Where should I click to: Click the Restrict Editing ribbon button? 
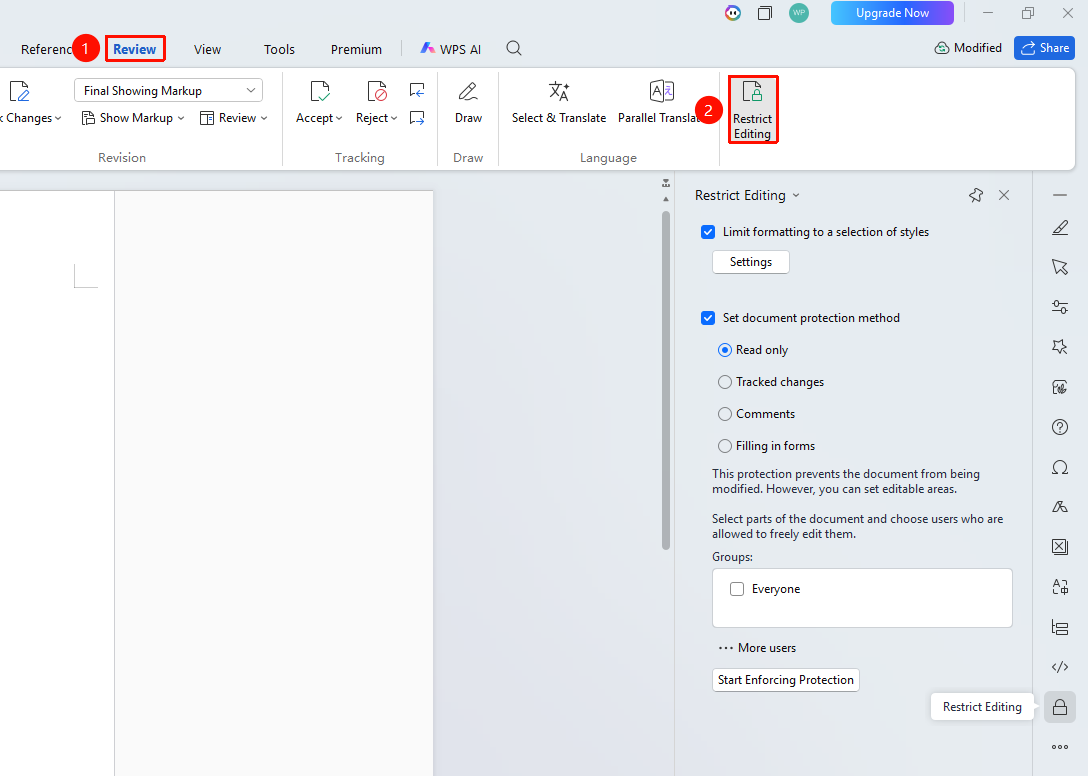tap(753, 110)
